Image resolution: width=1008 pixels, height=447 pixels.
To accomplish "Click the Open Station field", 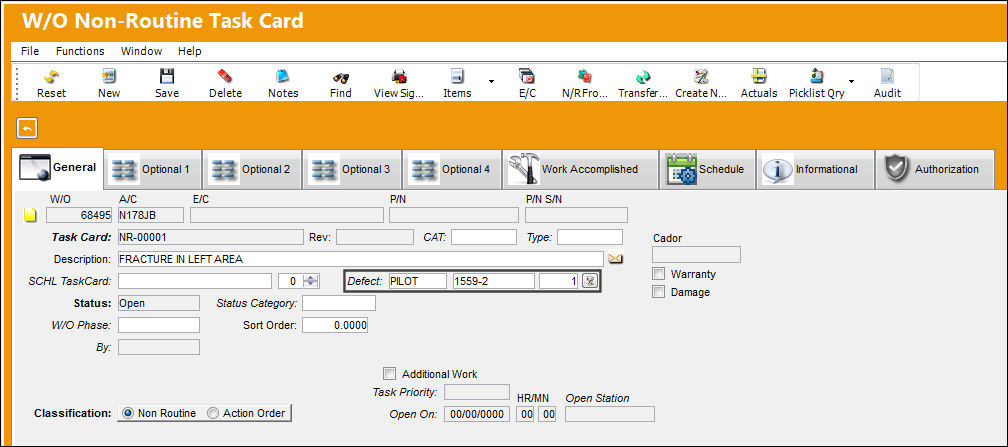I will coord(609,414).
